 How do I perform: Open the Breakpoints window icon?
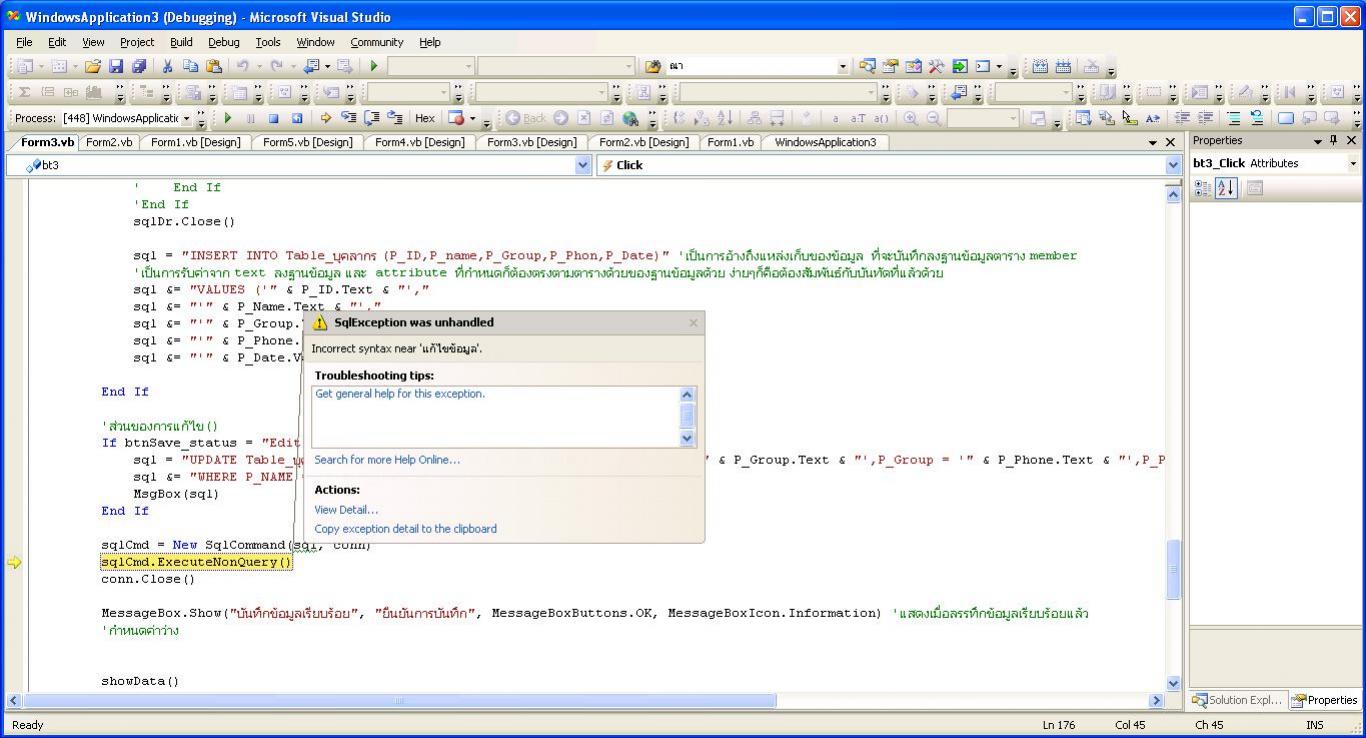(456, 118)
